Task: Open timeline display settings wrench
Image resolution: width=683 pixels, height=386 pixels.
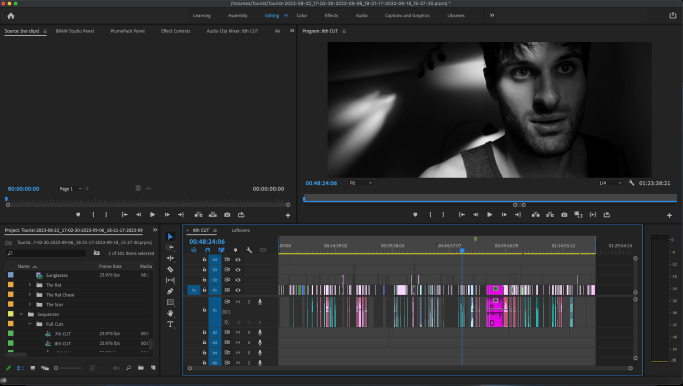Action: click(249, 250)
